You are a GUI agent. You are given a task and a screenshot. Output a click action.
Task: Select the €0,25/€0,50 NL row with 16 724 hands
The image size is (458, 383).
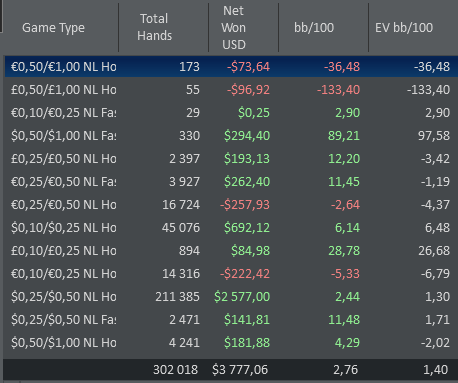(x=231, y=205)
